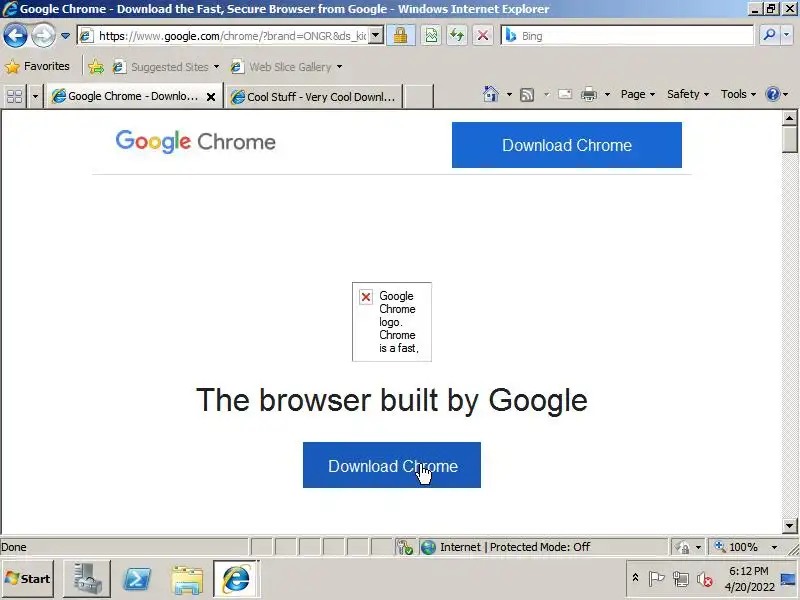
Task: Click the Read Mail envelope icon
Action: click(565, 94)
